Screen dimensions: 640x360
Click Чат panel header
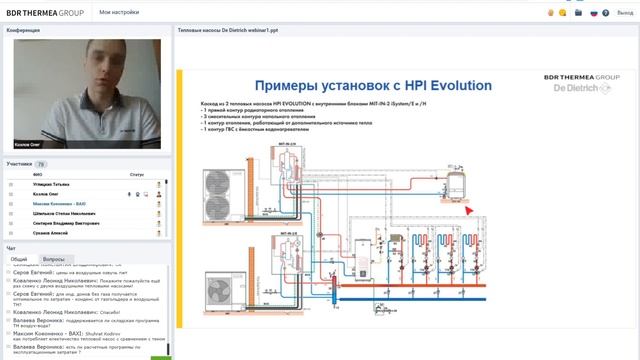point(11,248)
